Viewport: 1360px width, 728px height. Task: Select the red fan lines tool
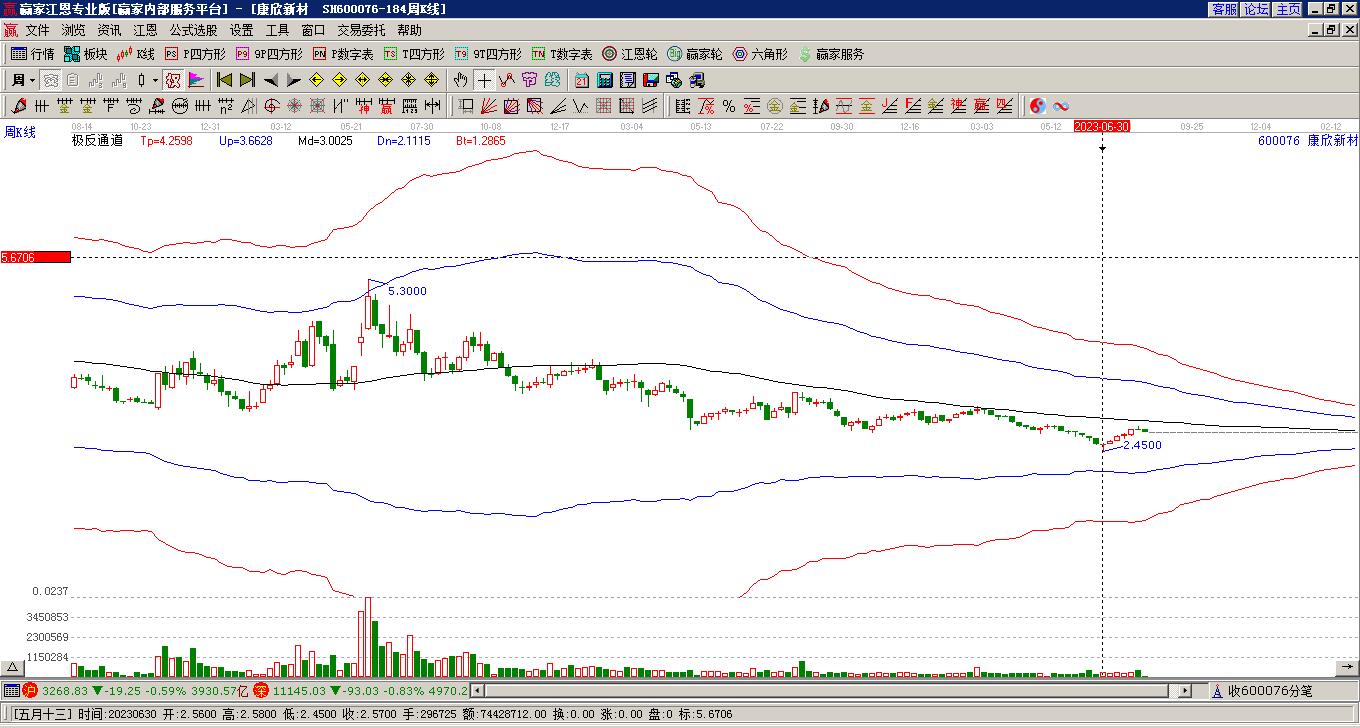[489, 106]
